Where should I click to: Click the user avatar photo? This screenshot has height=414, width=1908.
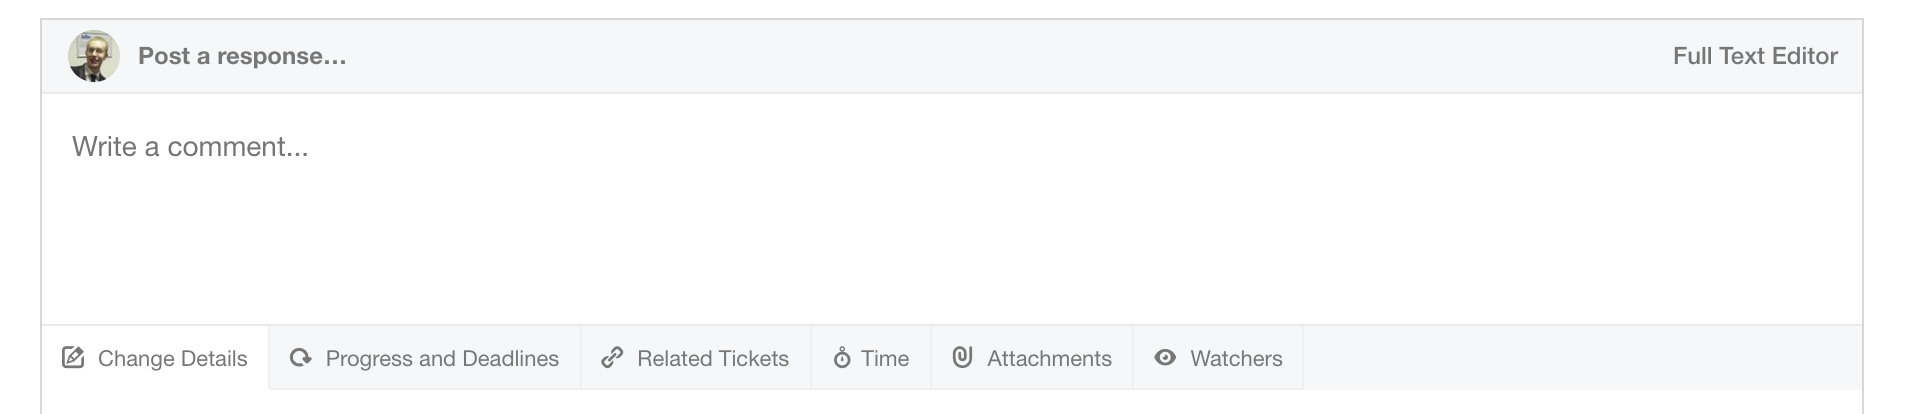click(x=94, y=56)
